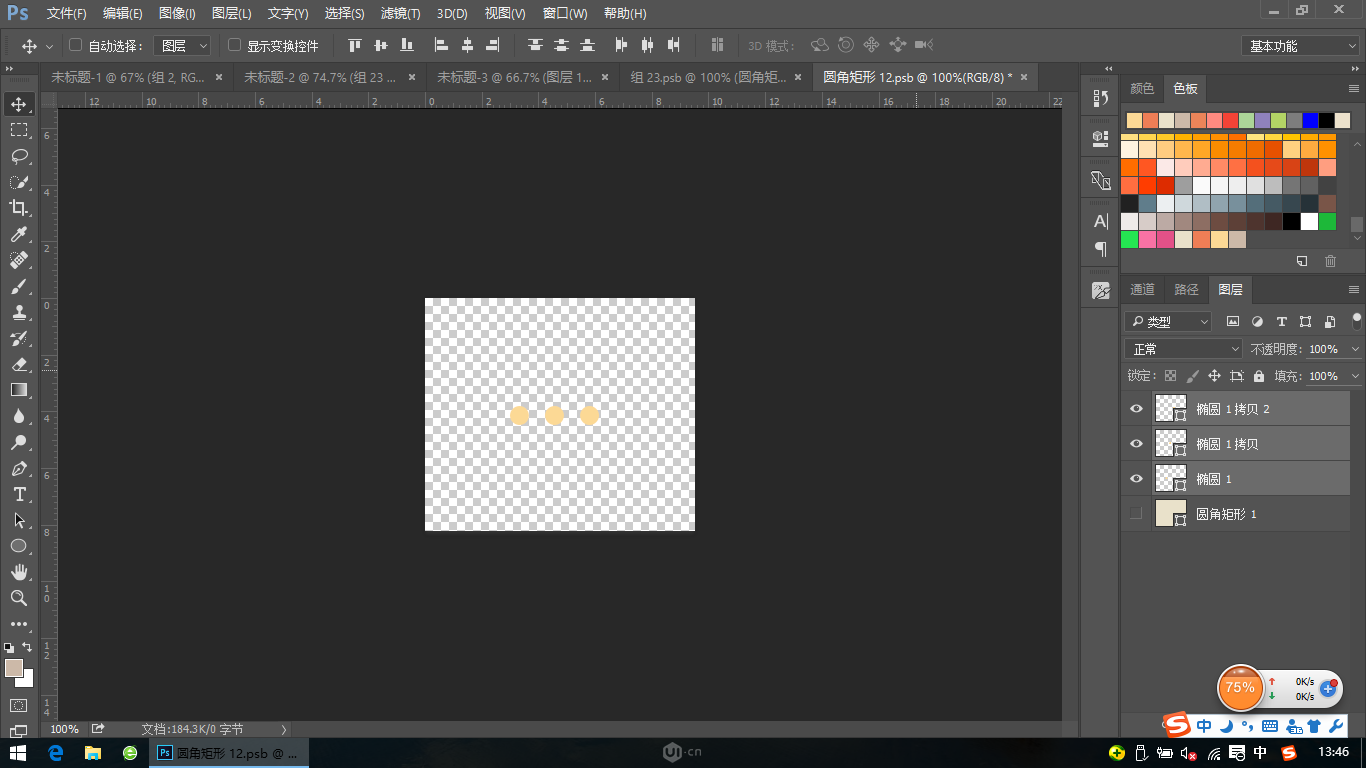
Task: Select the Crop tool
Action: point(19,208)
